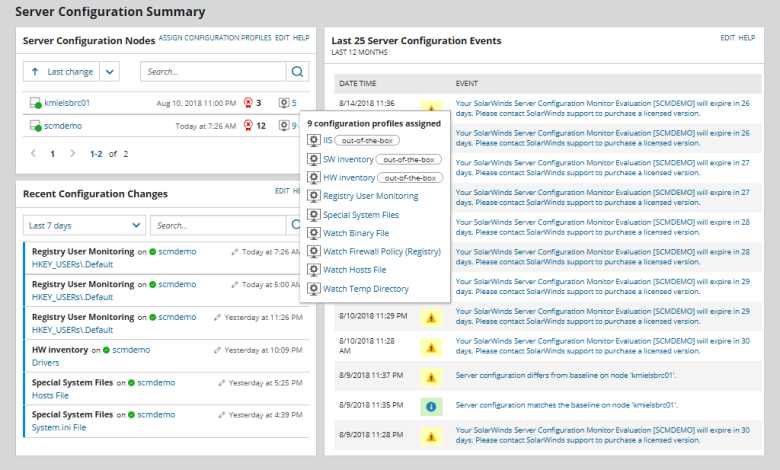Click Edit in Recent Configuration Changes header
This screenshot has width=780, height=470.
click(x=282, y=191)
